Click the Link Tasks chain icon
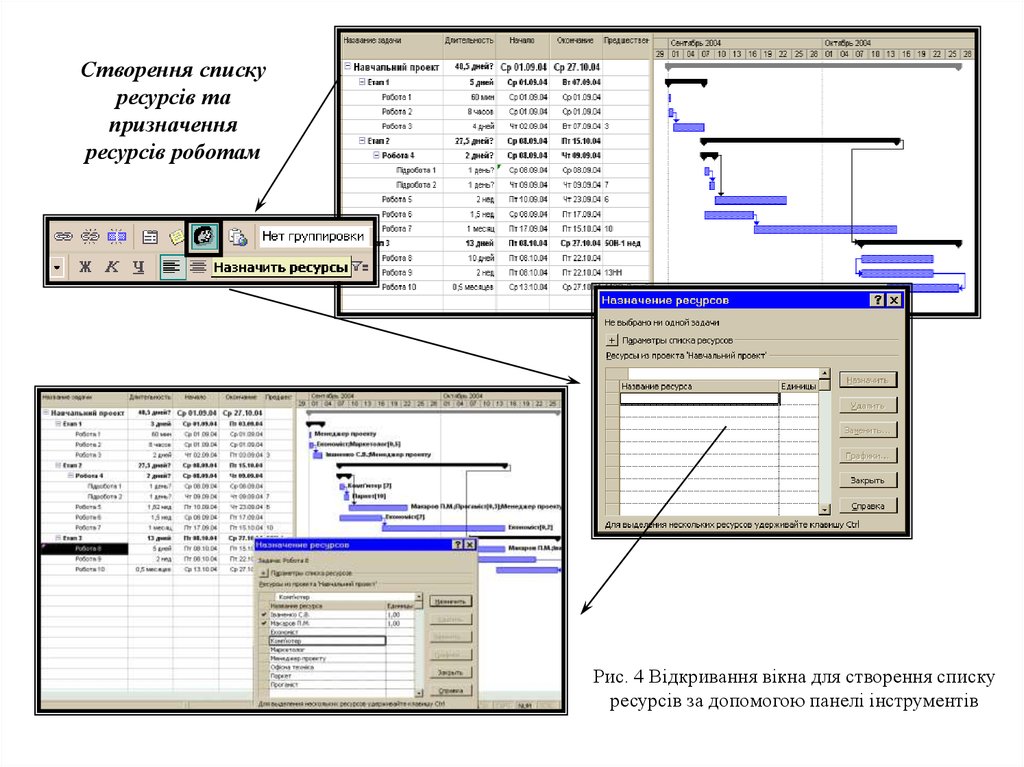This screenshot has width=1024, height=767. (x=63, y=237)
